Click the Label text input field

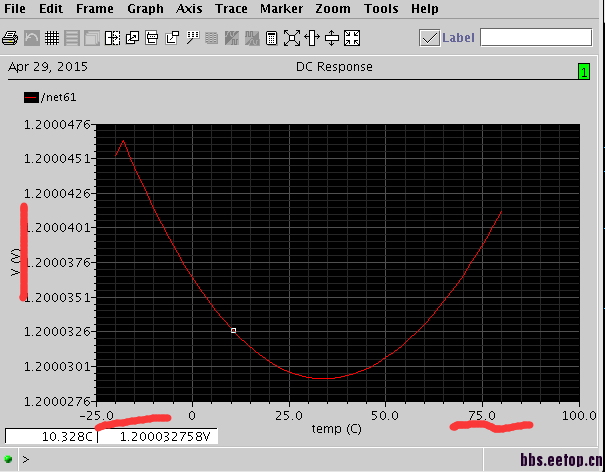pyautogui.click(x=536, y=37)
